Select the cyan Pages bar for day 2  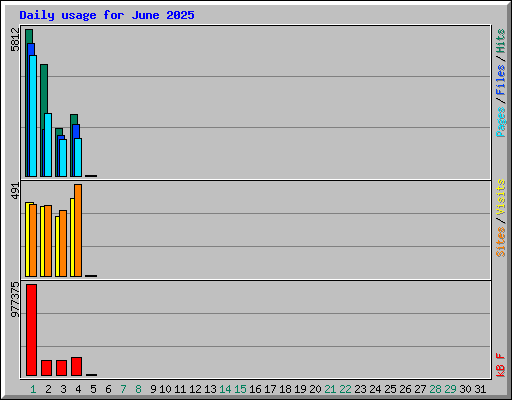tap(48, 145)
